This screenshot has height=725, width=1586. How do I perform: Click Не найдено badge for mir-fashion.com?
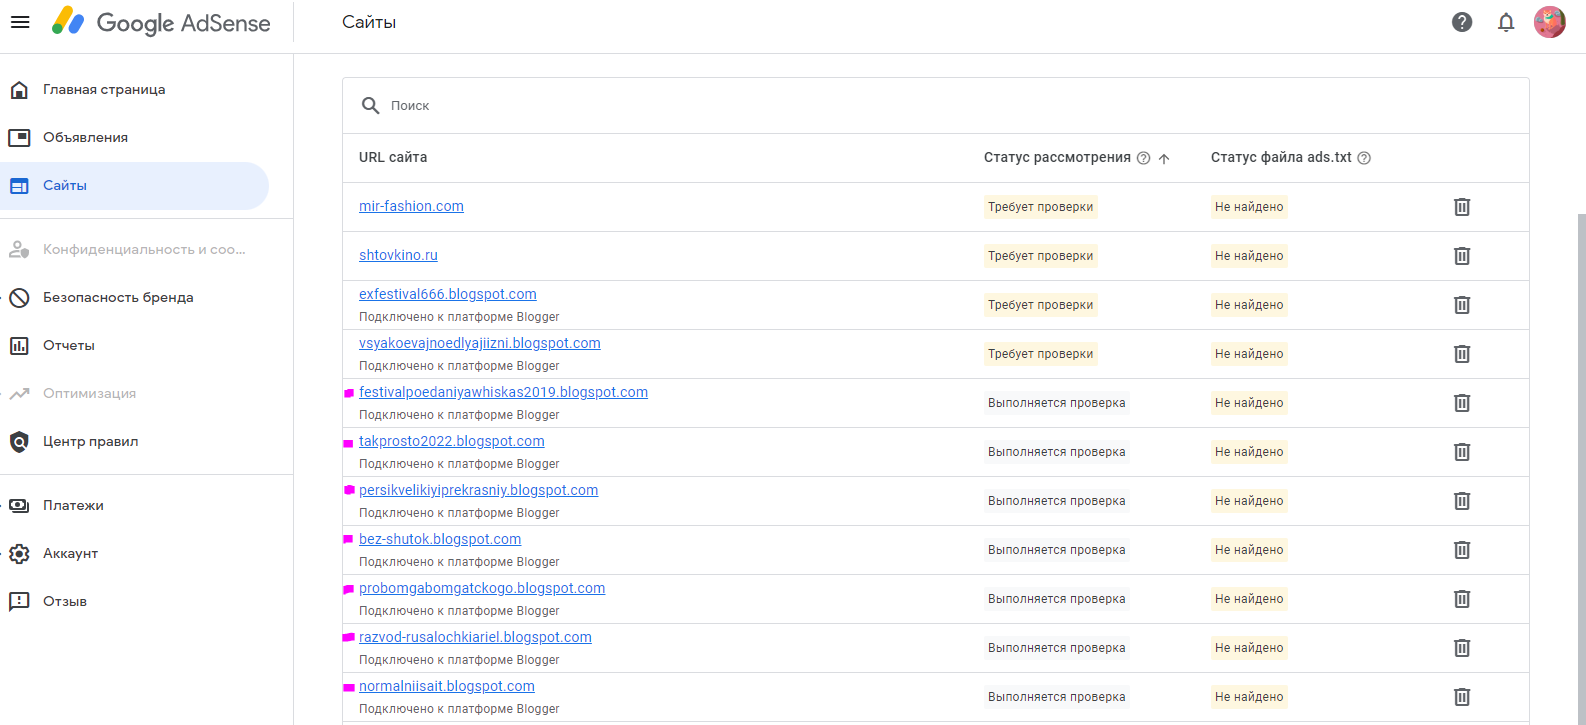point(1249,207)
